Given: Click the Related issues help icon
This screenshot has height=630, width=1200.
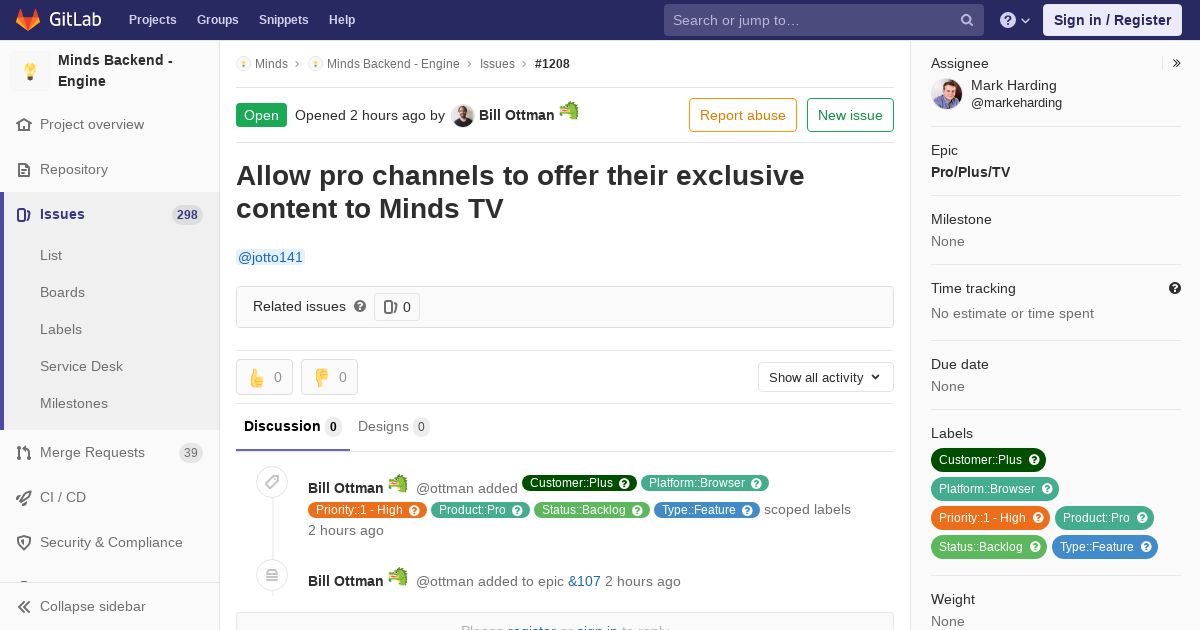Looking at the screenshot, I should [x=360, y=306].
